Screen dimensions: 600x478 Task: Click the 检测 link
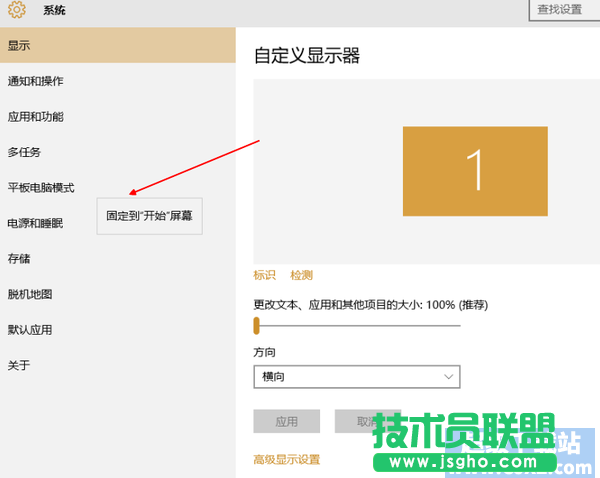tap(301, 275)
